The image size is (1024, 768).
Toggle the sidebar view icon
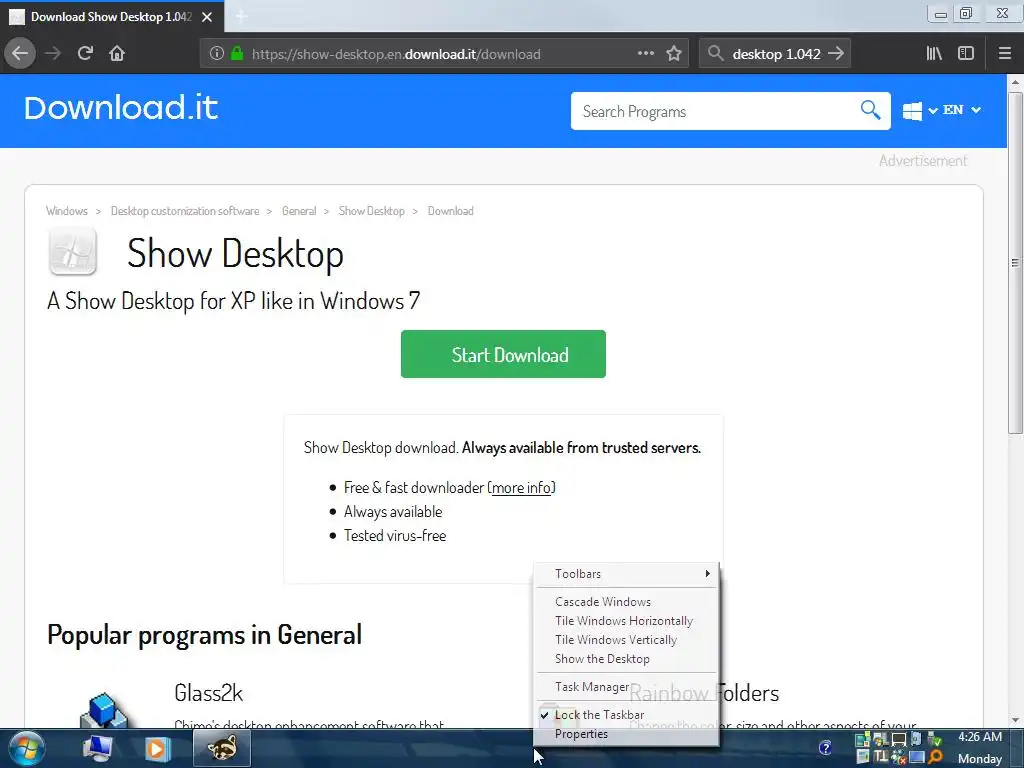pyautogui.click(x=966, y=54)
